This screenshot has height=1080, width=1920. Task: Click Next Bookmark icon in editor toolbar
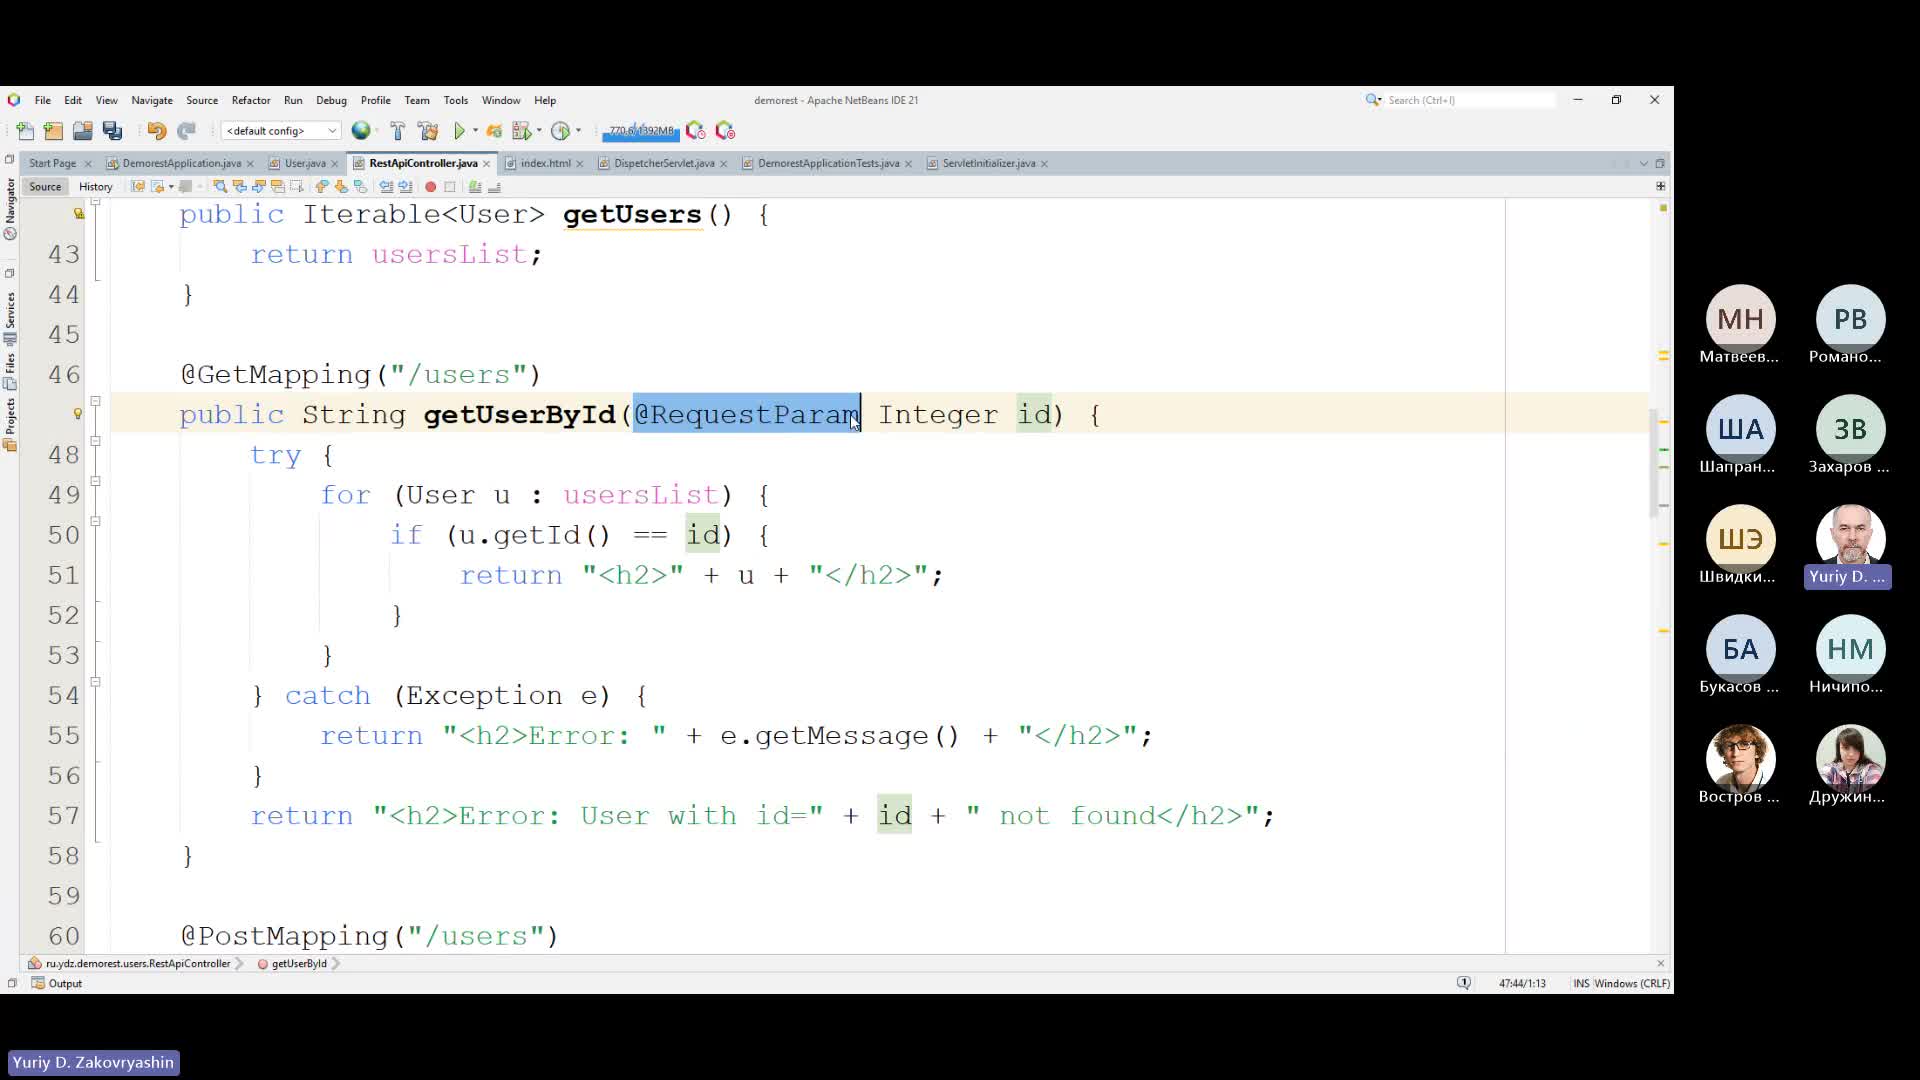click(341, 187)
